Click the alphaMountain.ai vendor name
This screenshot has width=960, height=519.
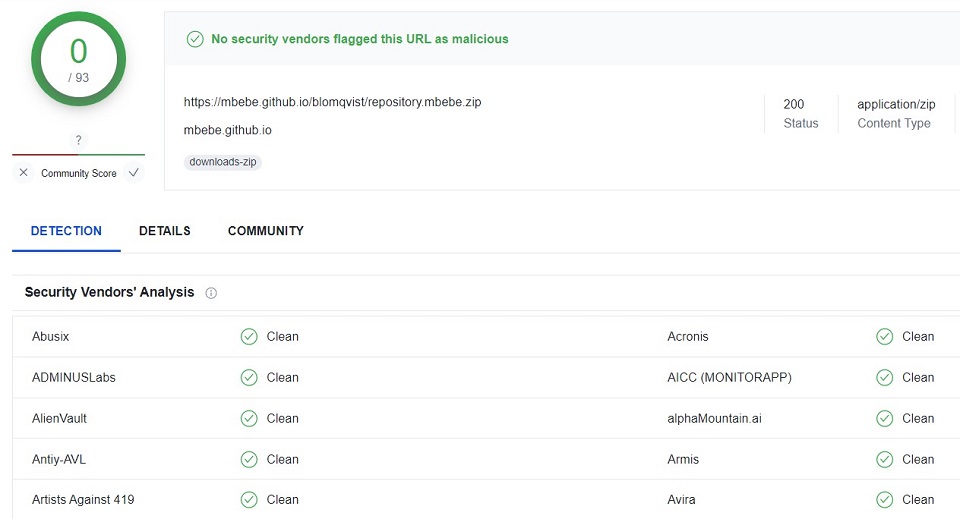point(714,419)
